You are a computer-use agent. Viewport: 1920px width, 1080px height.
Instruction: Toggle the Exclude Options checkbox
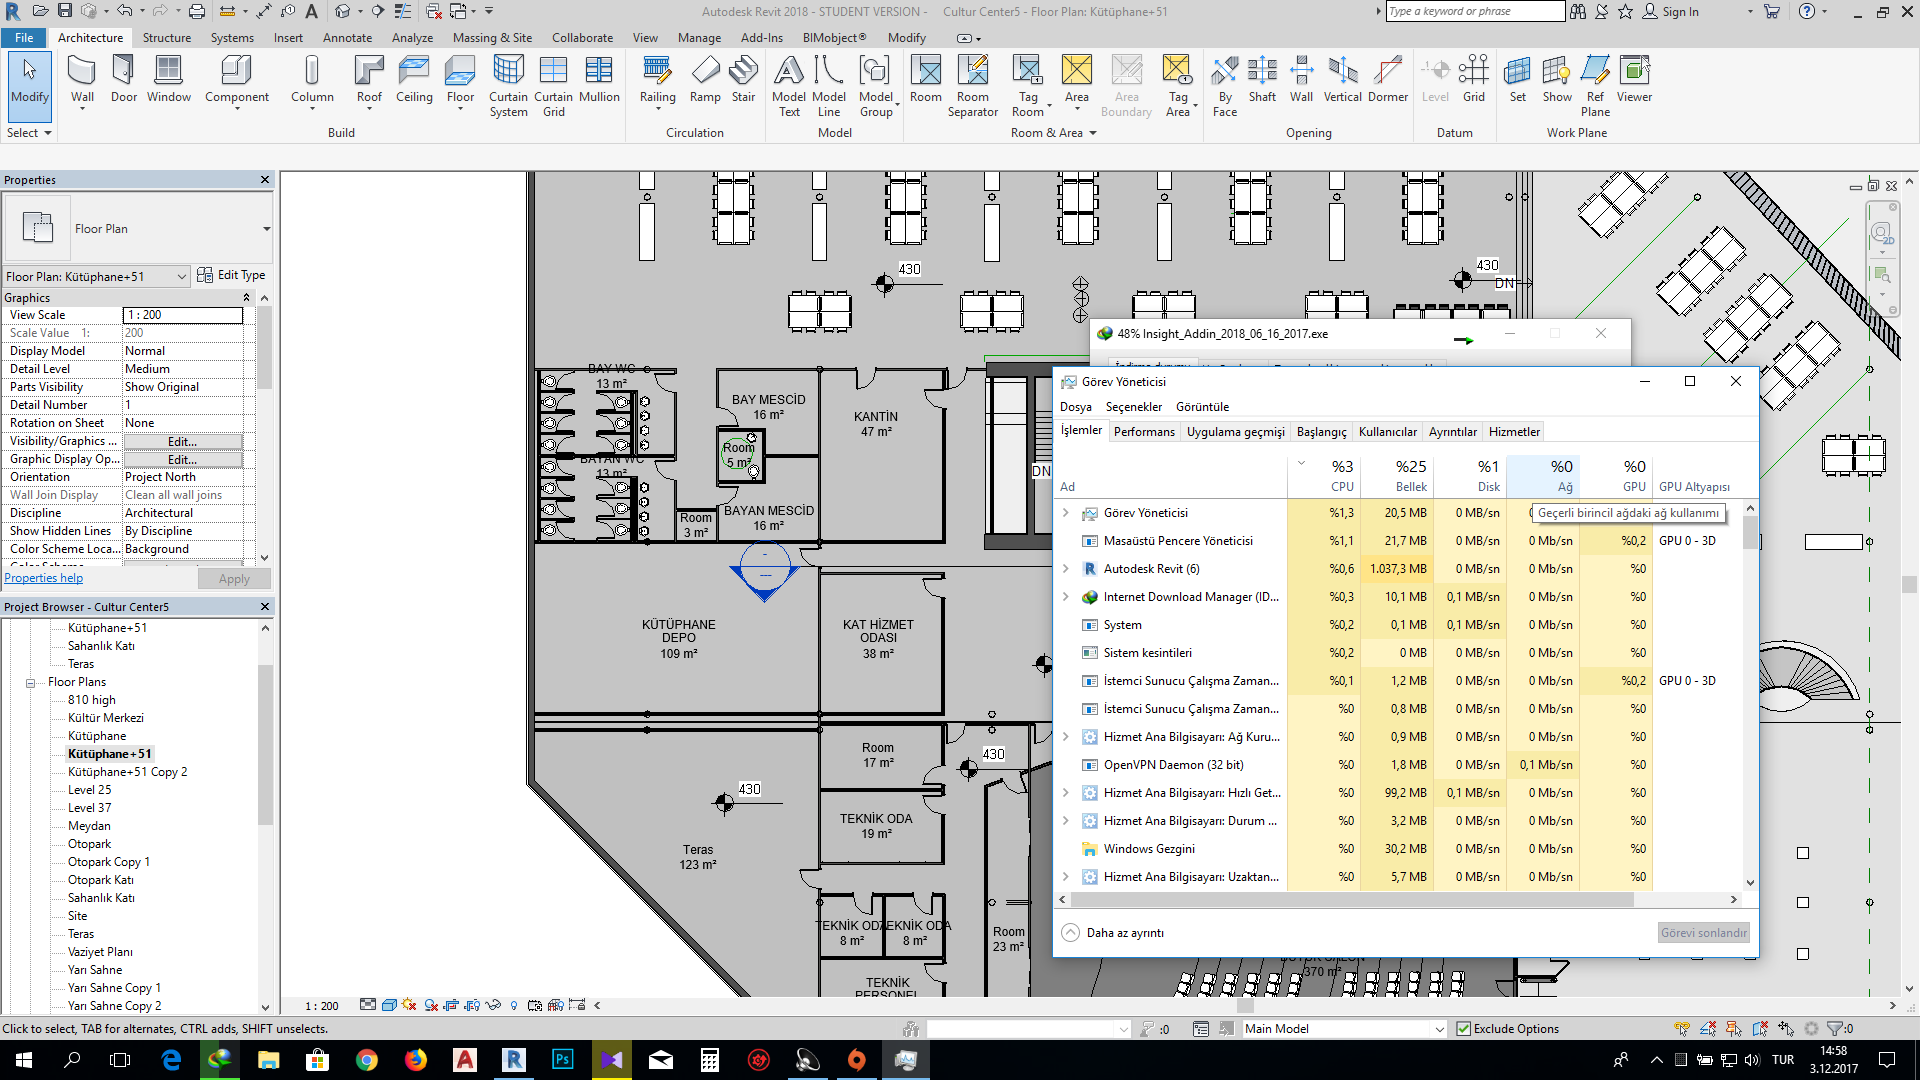[x=1464, y=1028]
